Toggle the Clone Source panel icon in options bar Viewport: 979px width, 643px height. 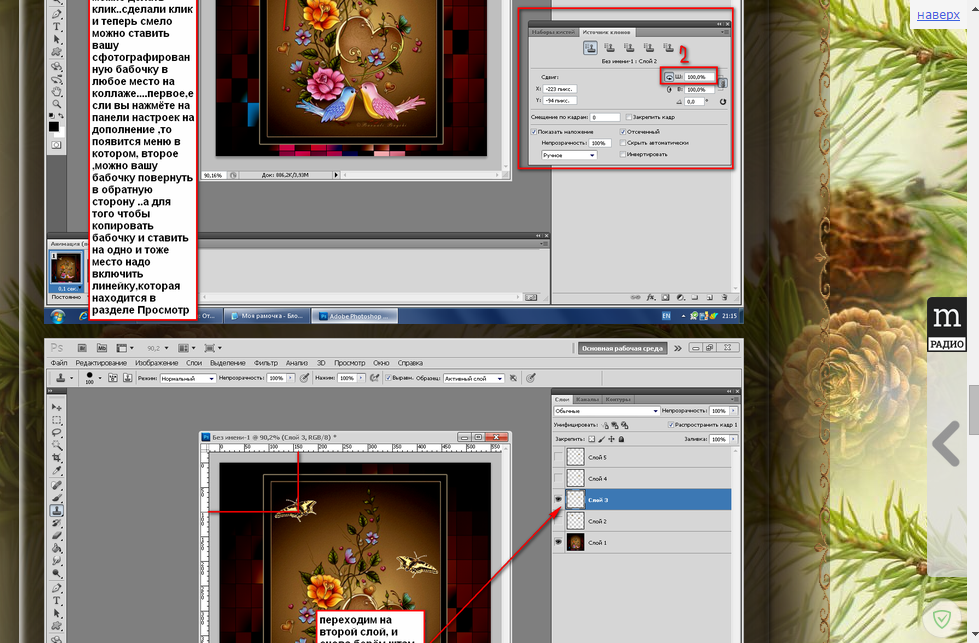point(127,378)
